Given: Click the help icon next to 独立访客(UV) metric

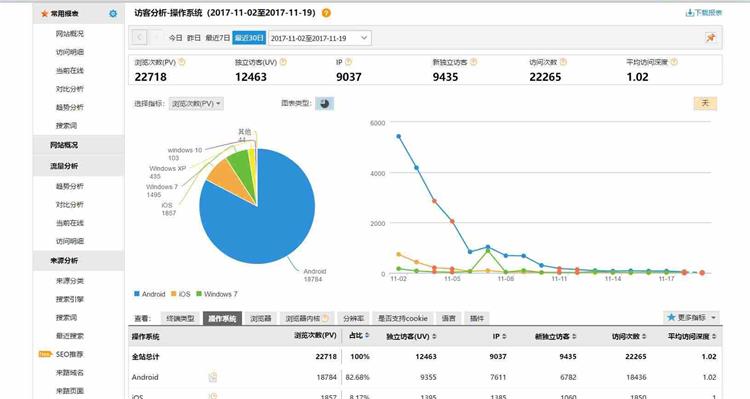Looking at the screenshot, I should (x=283, y=62).
